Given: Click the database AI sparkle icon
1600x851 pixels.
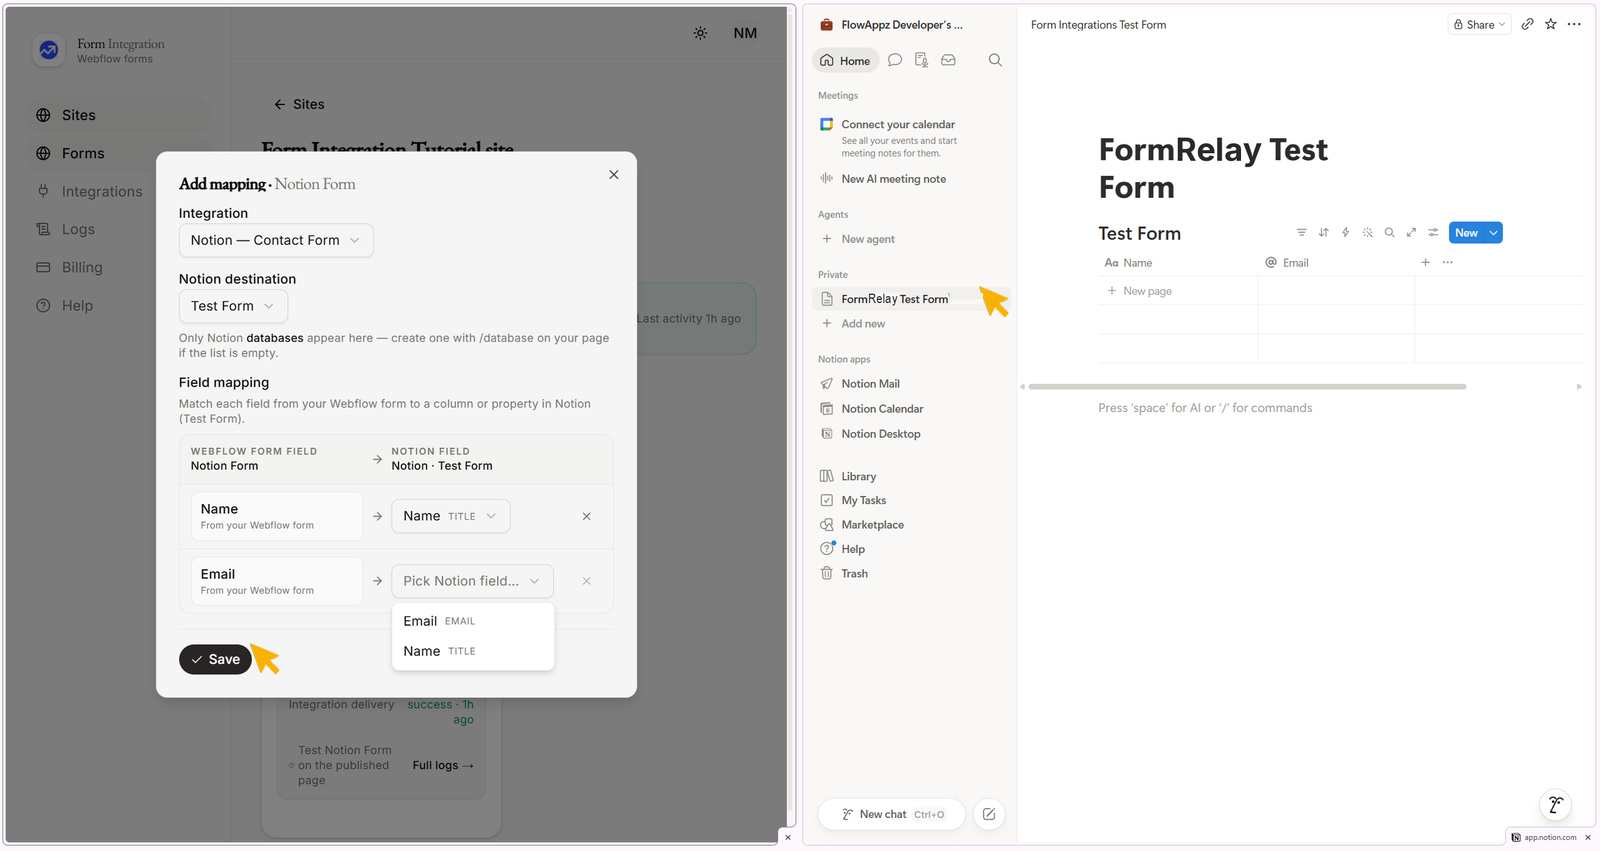Looking at the screenshot, I should pos(1367,233).
